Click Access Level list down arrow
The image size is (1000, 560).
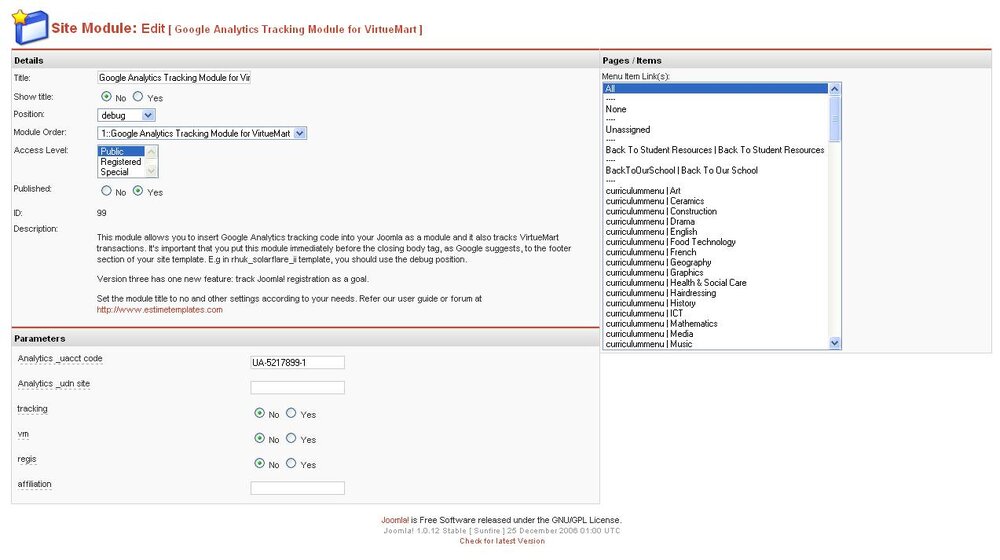[x=151, y=171]
